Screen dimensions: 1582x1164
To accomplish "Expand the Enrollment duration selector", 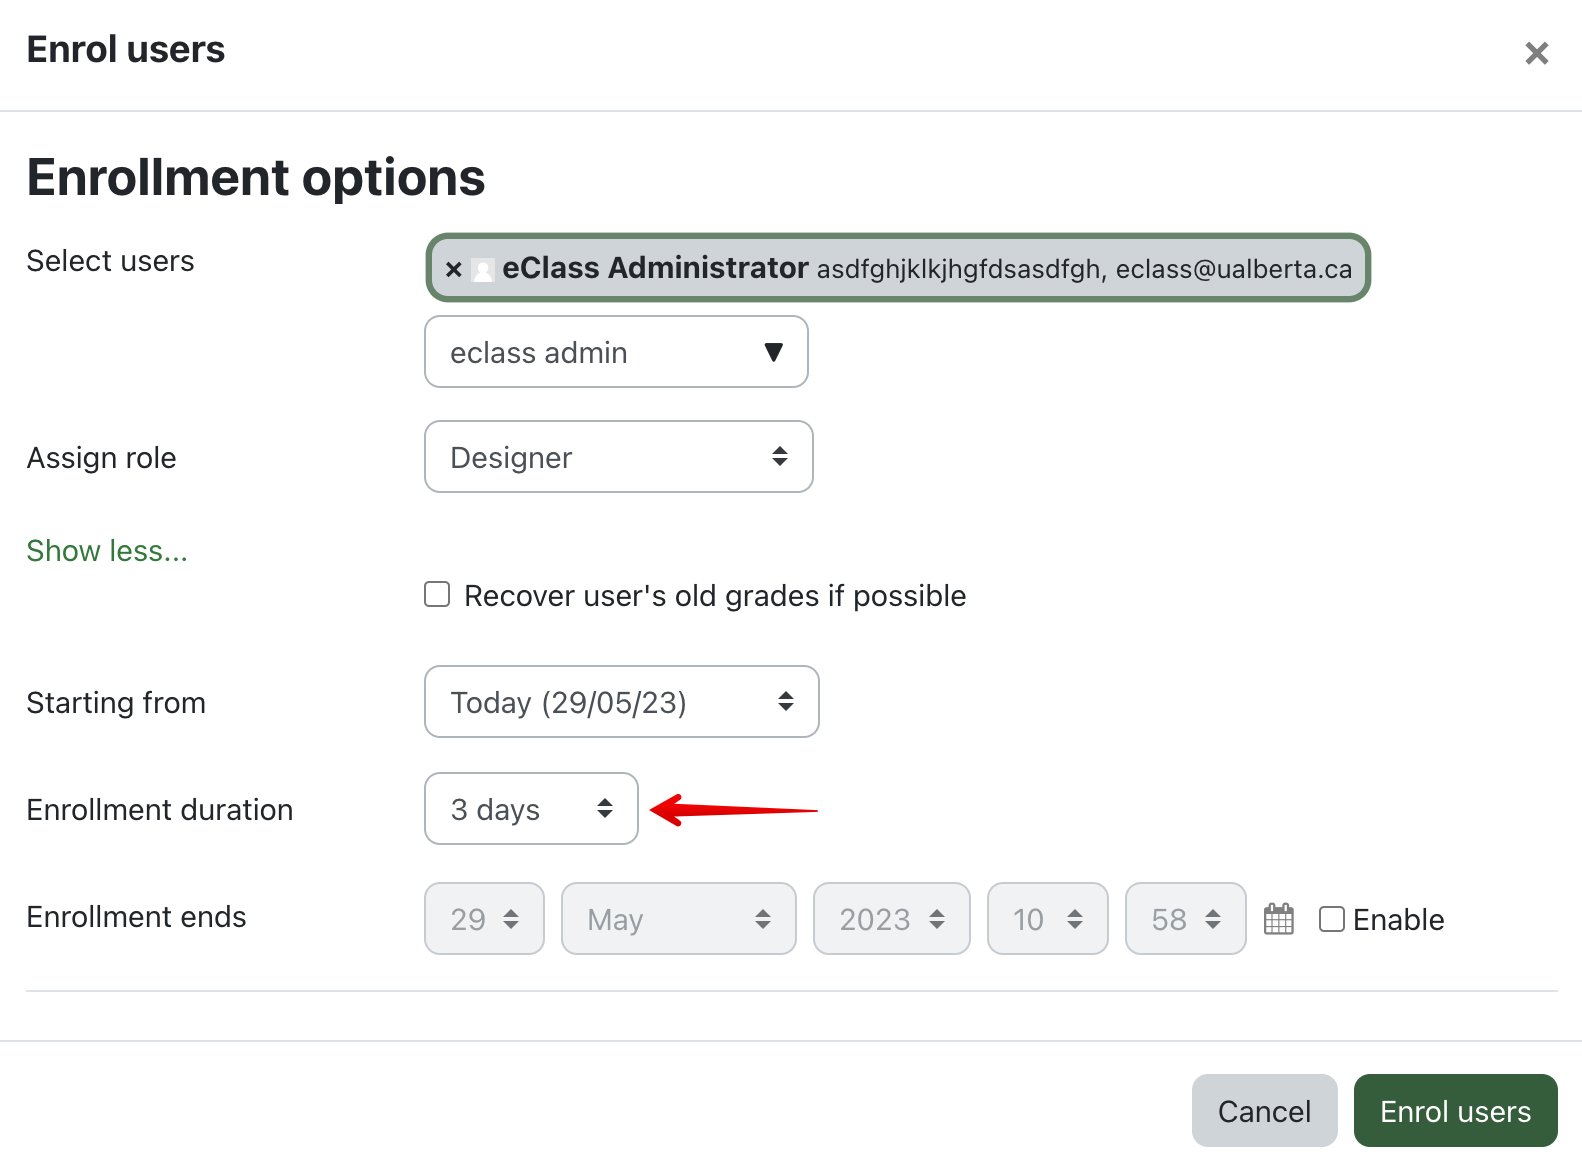I will [531, 809].
